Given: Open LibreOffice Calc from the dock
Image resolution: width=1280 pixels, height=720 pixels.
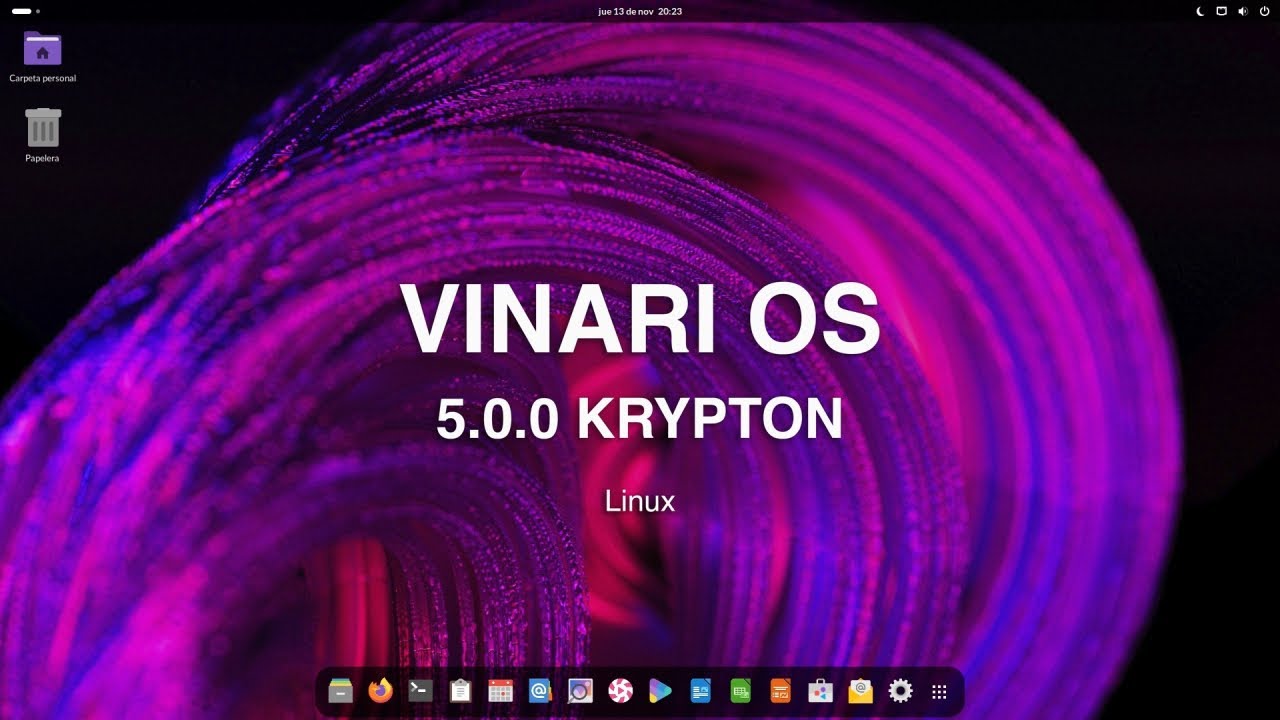Looking at the screenshot, I should (741, 691).
